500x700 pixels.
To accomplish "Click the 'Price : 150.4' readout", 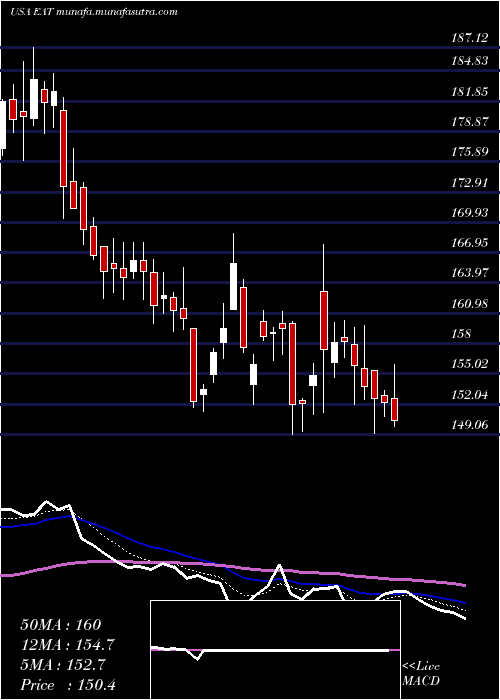I will click(68, 685).
